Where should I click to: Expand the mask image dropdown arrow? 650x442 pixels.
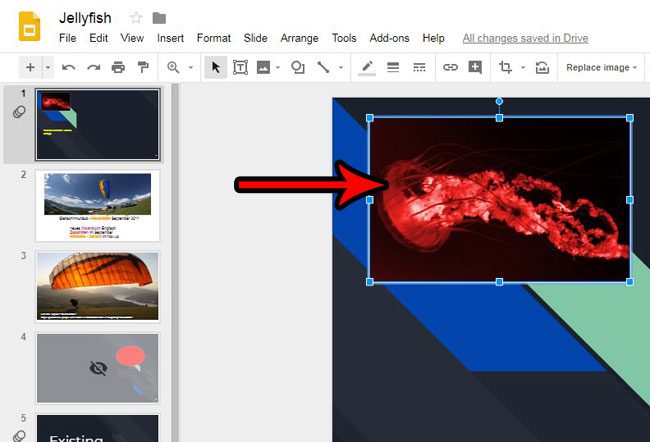point(523,67)
